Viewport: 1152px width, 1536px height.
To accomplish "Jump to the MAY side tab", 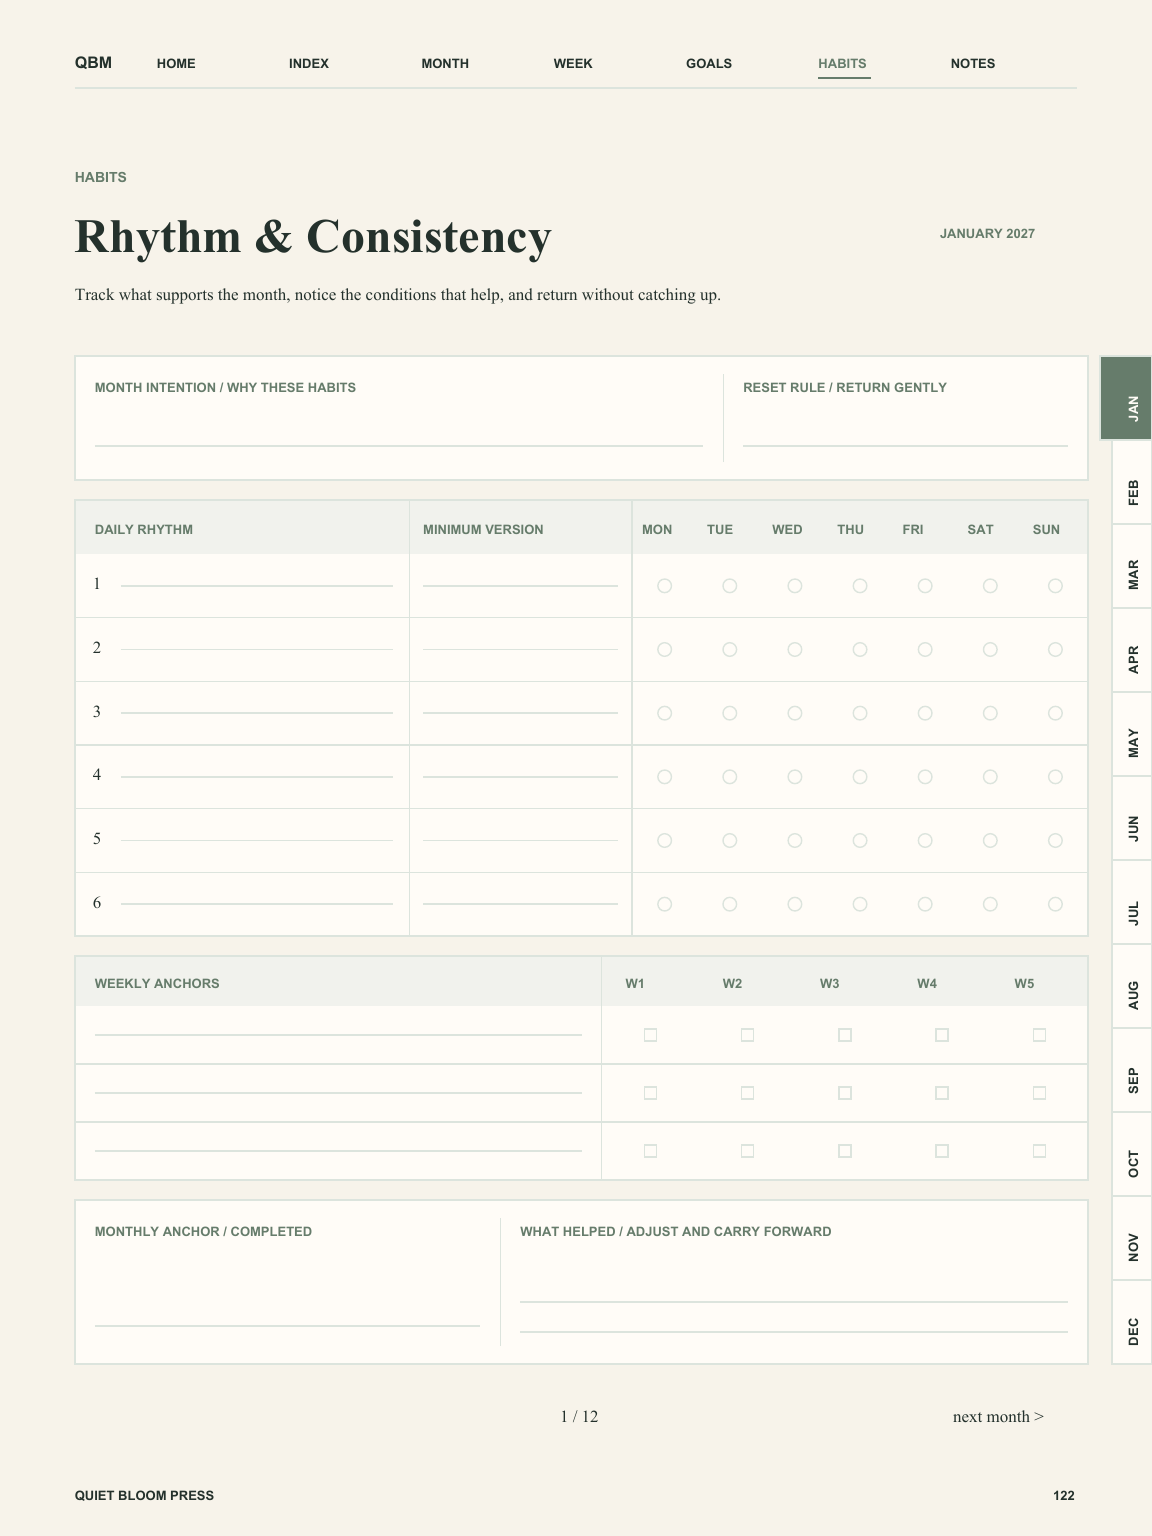I will tap(1132, 734).
